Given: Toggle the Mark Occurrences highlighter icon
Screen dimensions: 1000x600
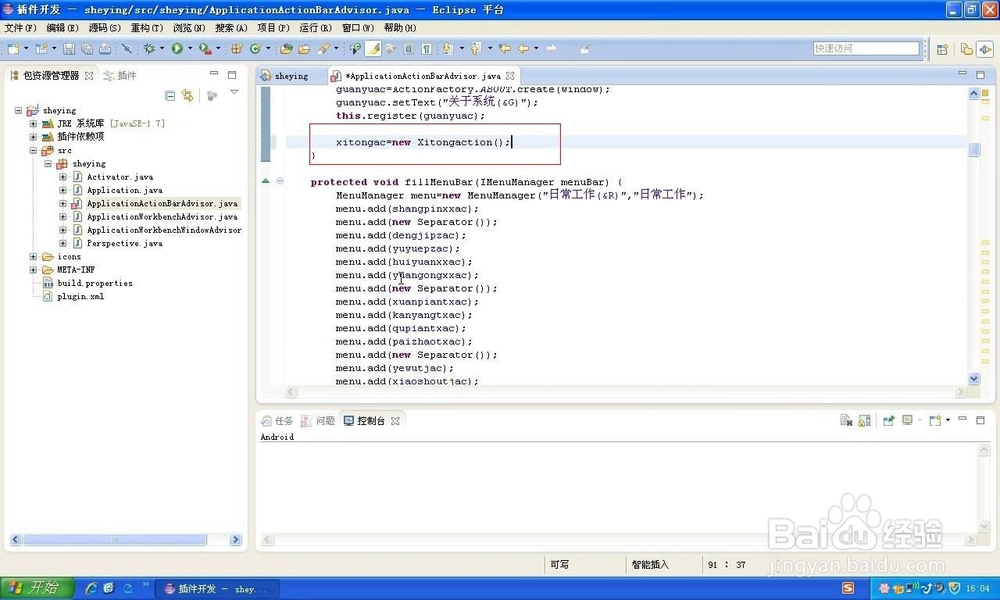Looking at the screenshot, I should coord(373,48).
